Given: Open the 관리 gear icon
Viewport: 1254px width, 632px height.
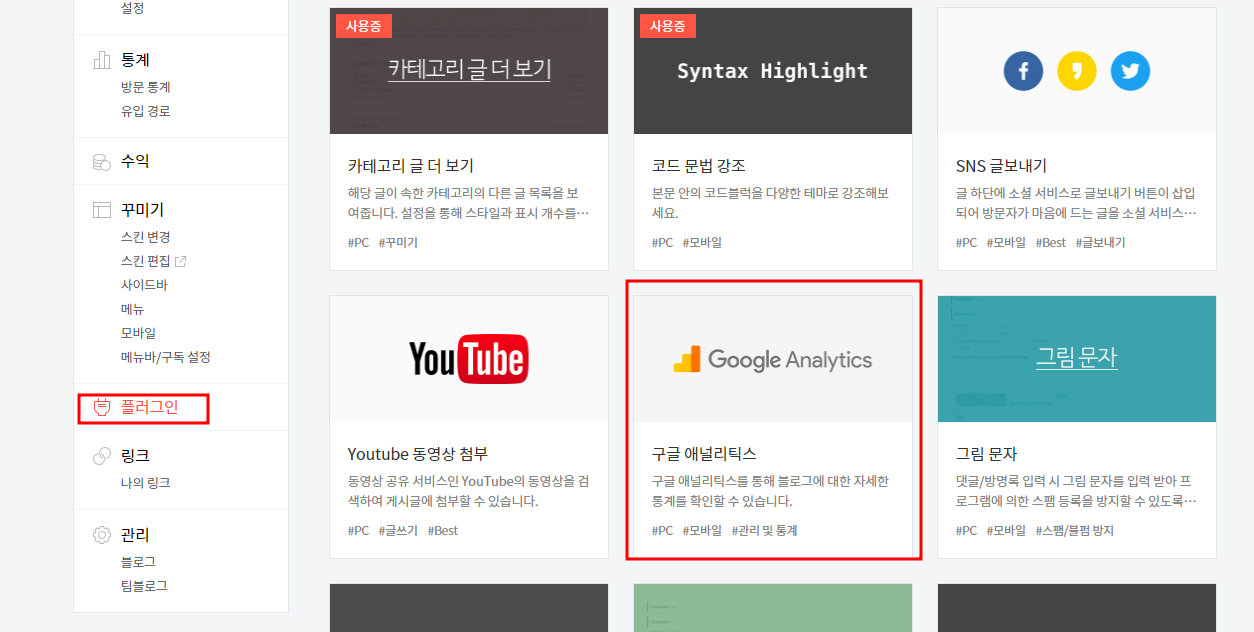Looking at the screenshot, I should 101,535.
